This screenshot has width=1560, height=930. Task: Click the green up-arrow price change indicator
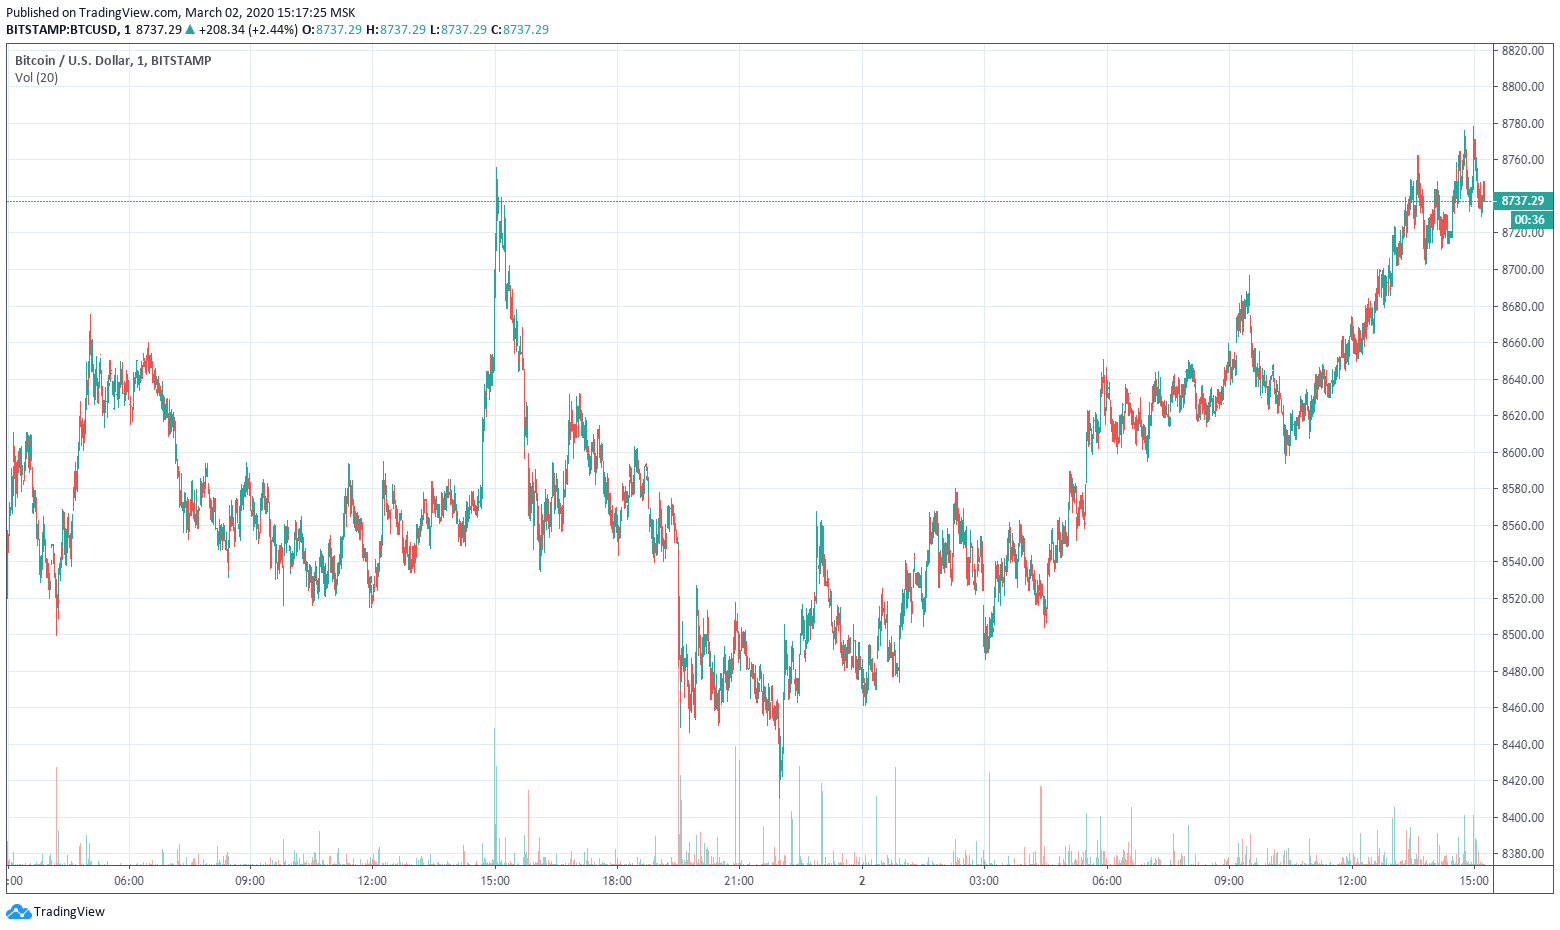(x=190, y=29)
